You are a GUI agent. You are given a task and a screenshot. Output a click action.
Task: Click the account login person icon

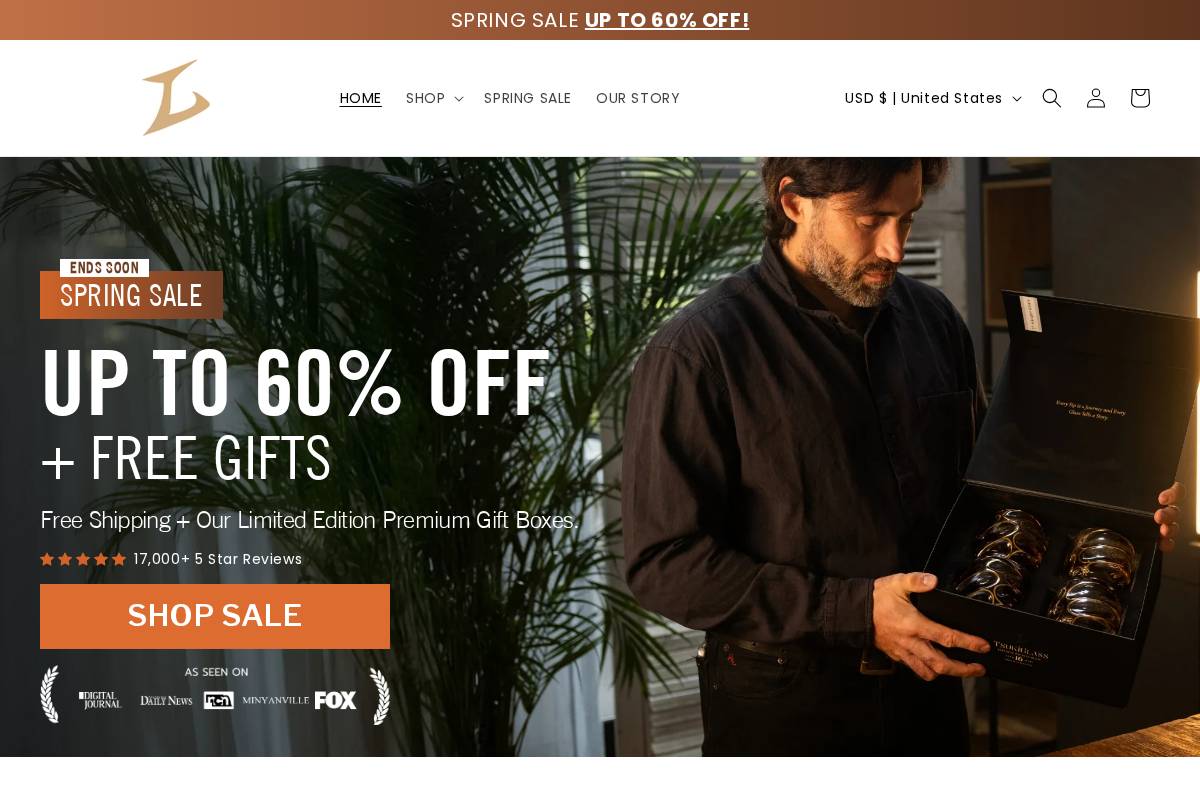pos(1096,98)
